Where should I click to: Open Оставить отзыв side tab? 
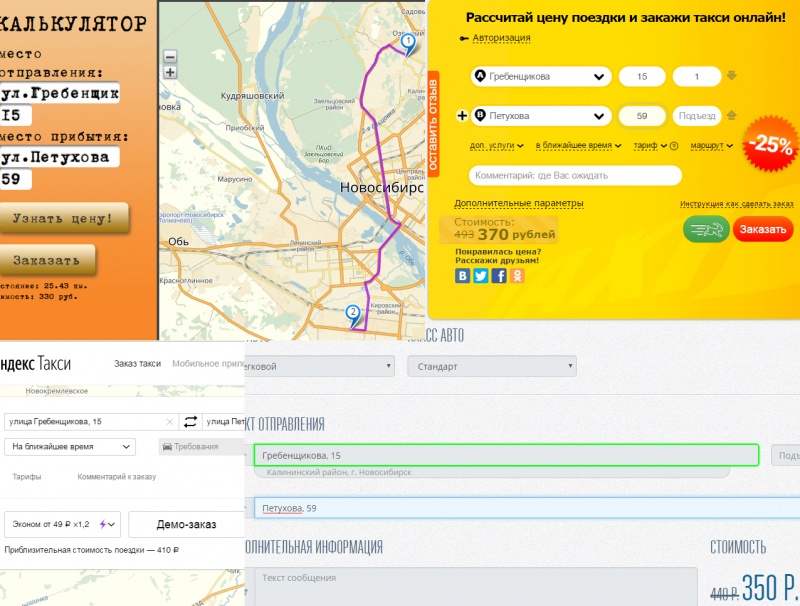(x=433, y=124)
